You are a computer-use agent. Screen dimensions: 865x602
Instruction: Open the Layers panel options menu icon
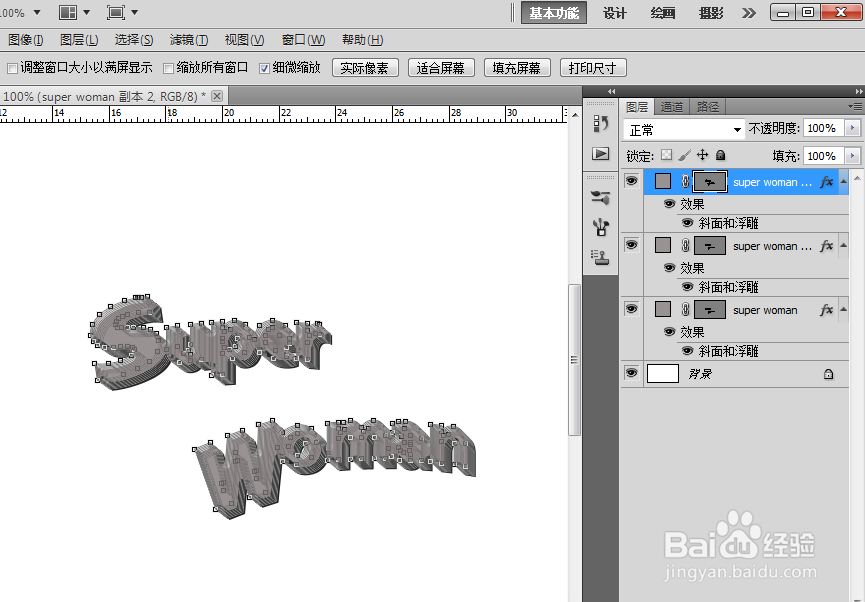855,106
